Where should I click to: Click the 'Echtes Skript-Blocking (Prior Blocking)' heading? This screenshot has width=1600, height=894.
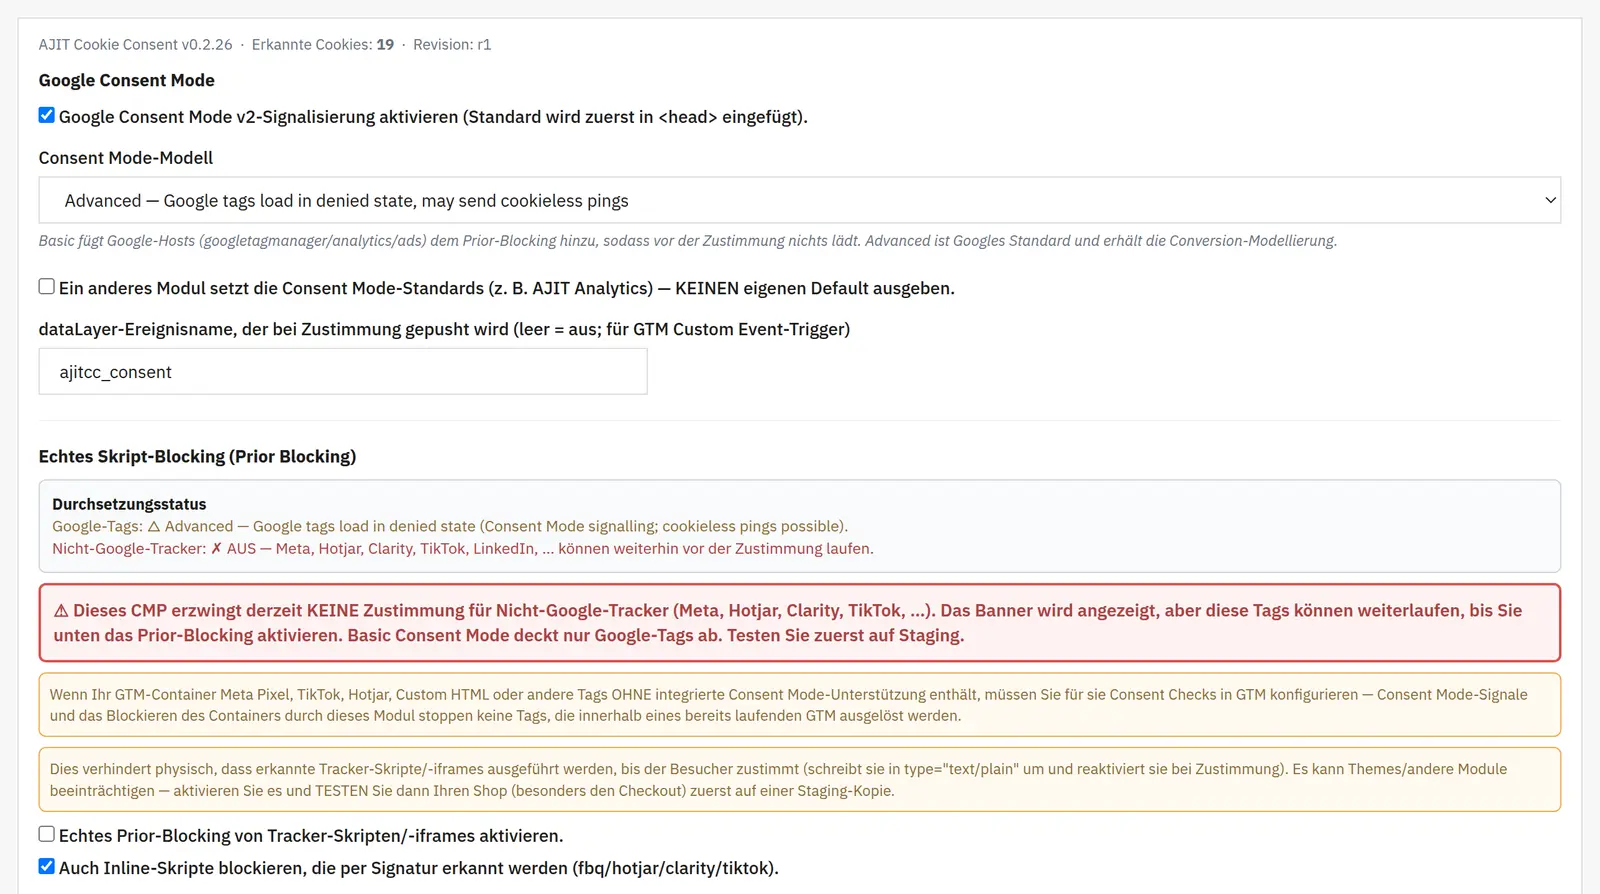[x=197, y=456]
